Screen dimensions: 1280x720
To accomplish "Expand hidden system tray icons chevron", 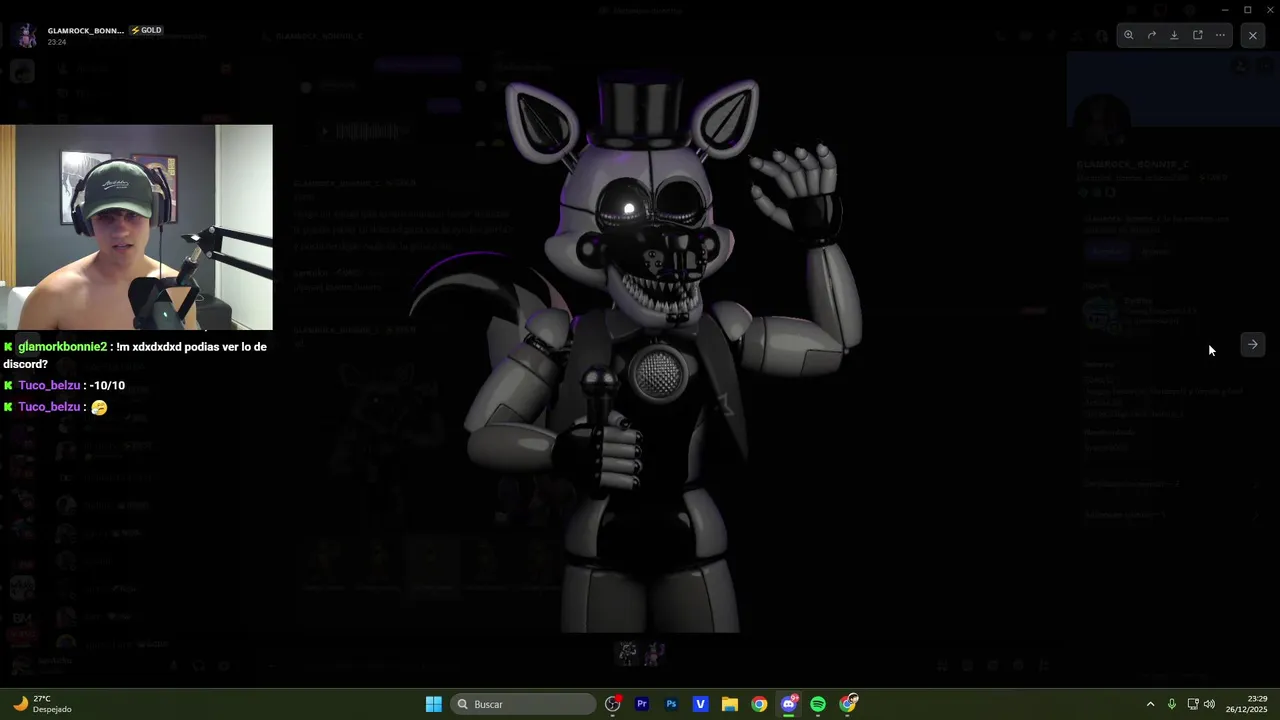I will pos(1150,704).
